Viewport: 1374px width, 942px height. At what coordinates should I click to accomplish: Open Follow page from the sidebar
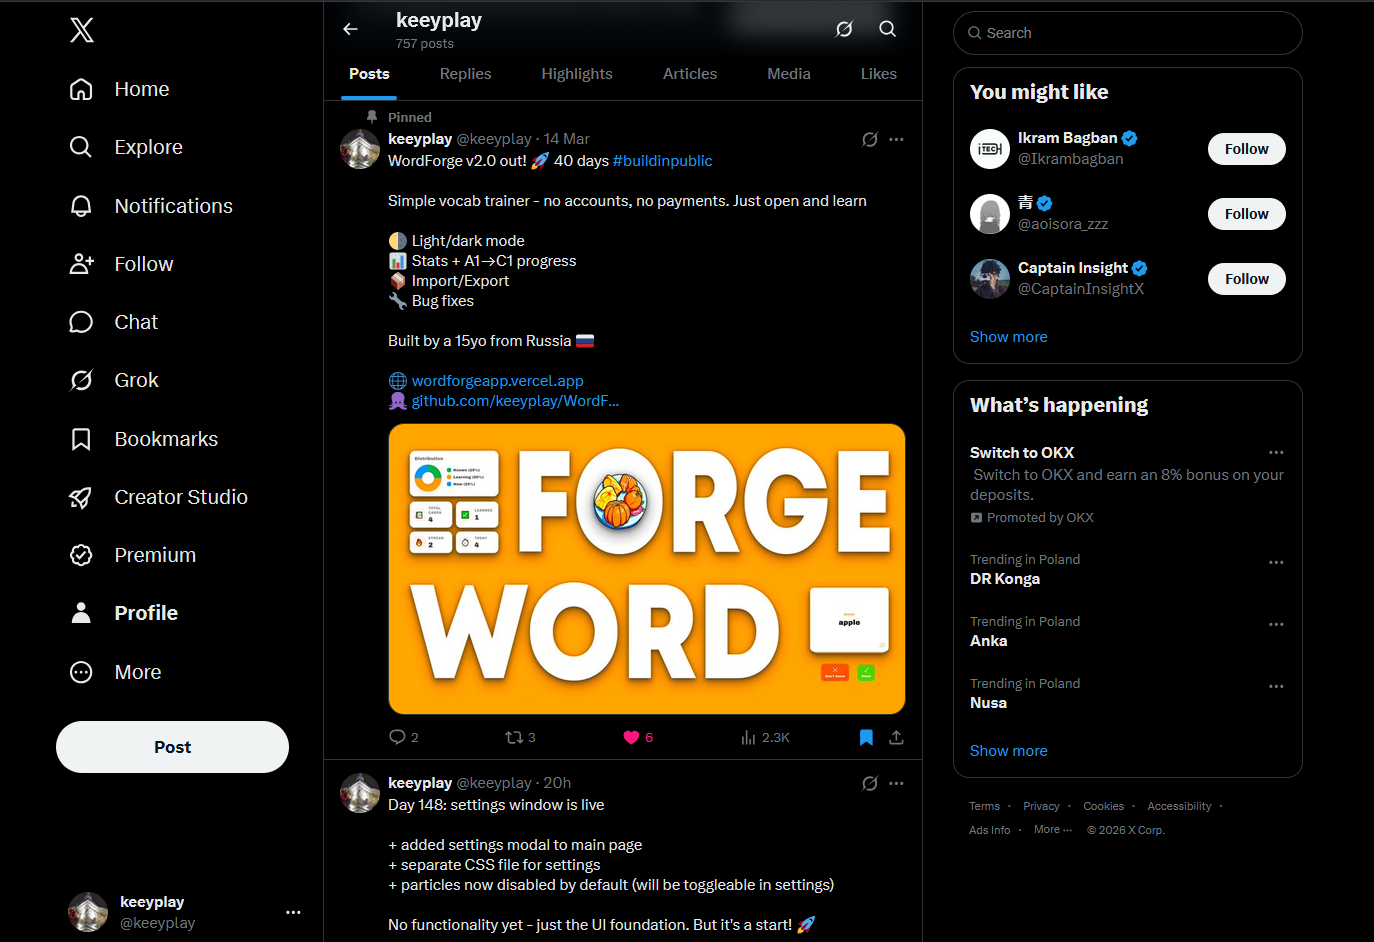(x=121, y=264)
